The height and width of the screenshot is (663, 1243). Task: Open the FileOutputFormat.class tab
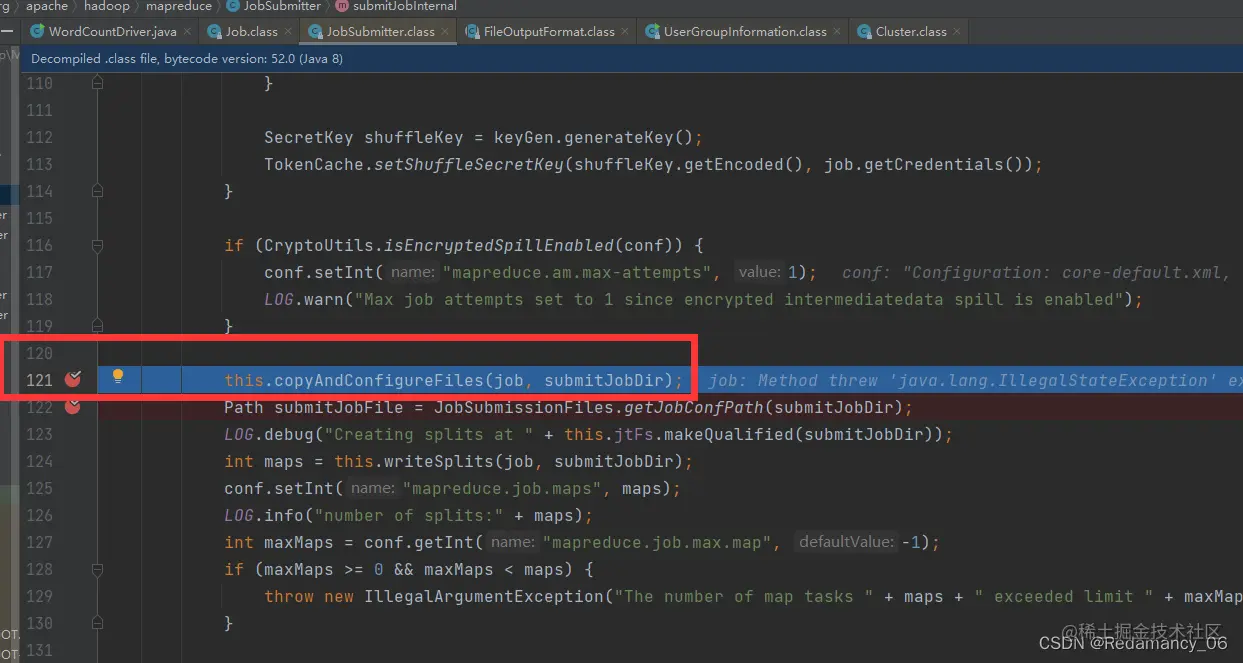tap(549, 31)
